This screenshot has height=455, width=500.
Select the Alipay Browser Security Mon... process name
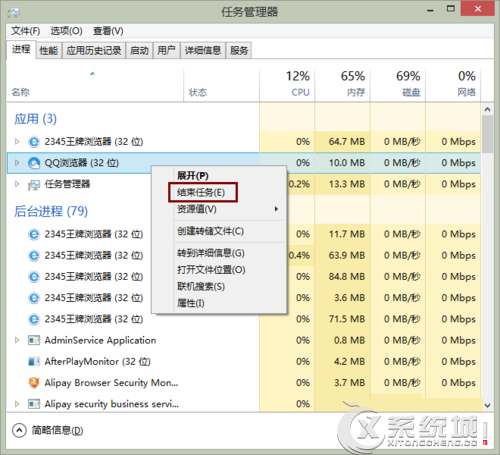111,383
